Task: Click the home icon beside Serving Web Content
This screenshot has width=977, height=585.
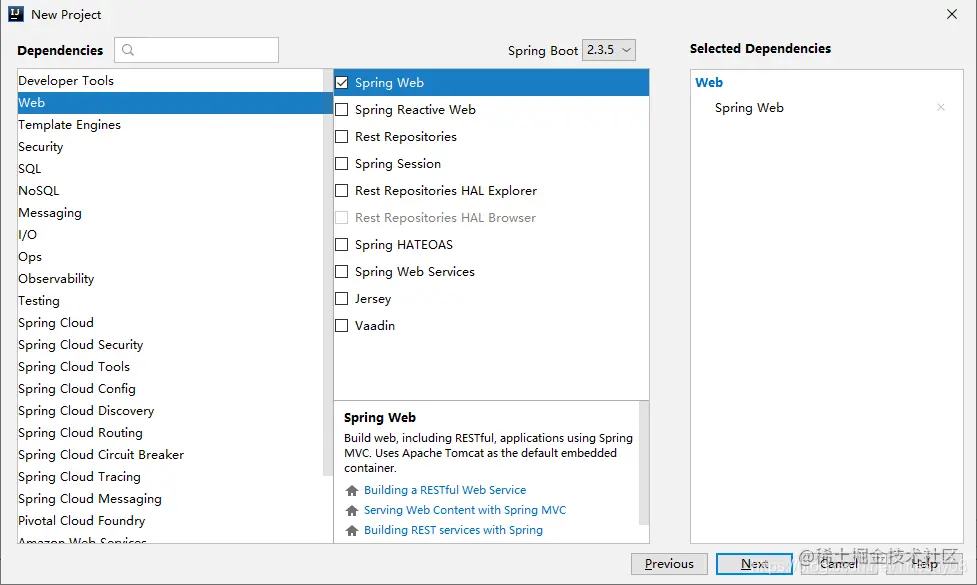Action: tap(351, 511)
